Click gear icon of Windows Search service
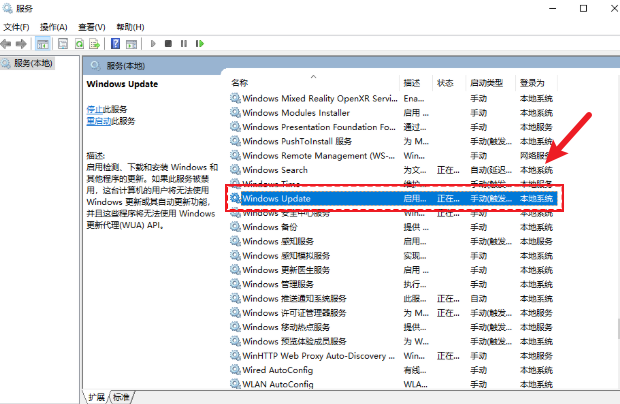This screenshot has width=620, height=404. click(x=235, y=170)
